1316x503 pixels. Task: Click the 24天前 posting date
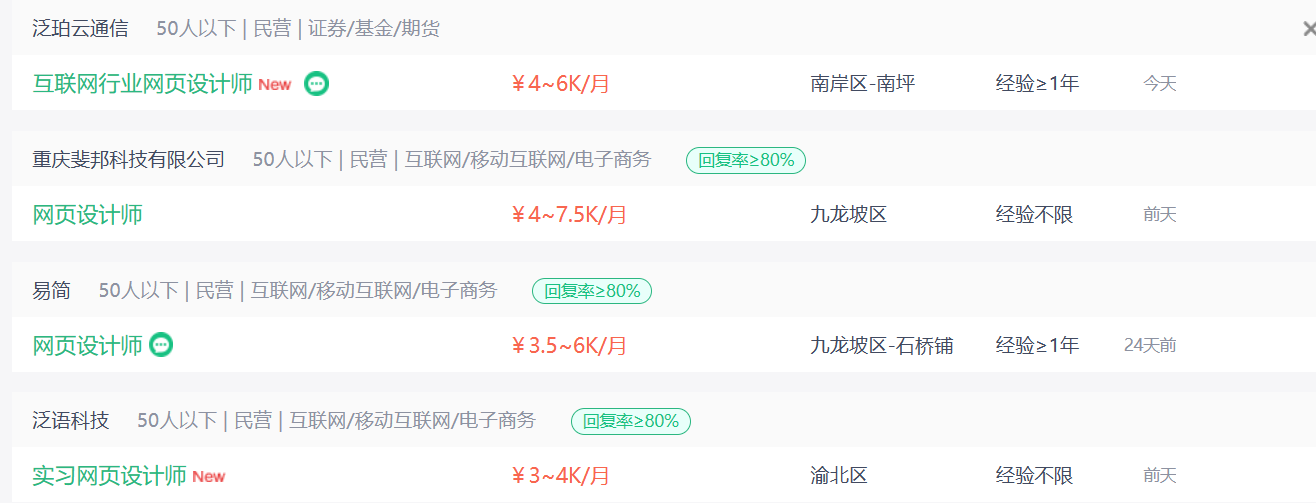[1150, 346]
